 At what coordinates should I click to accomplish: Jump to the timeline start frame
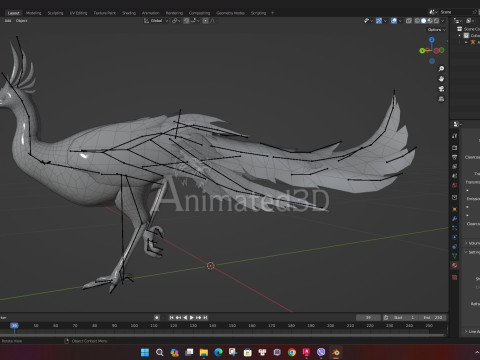(x=171, y=318)
